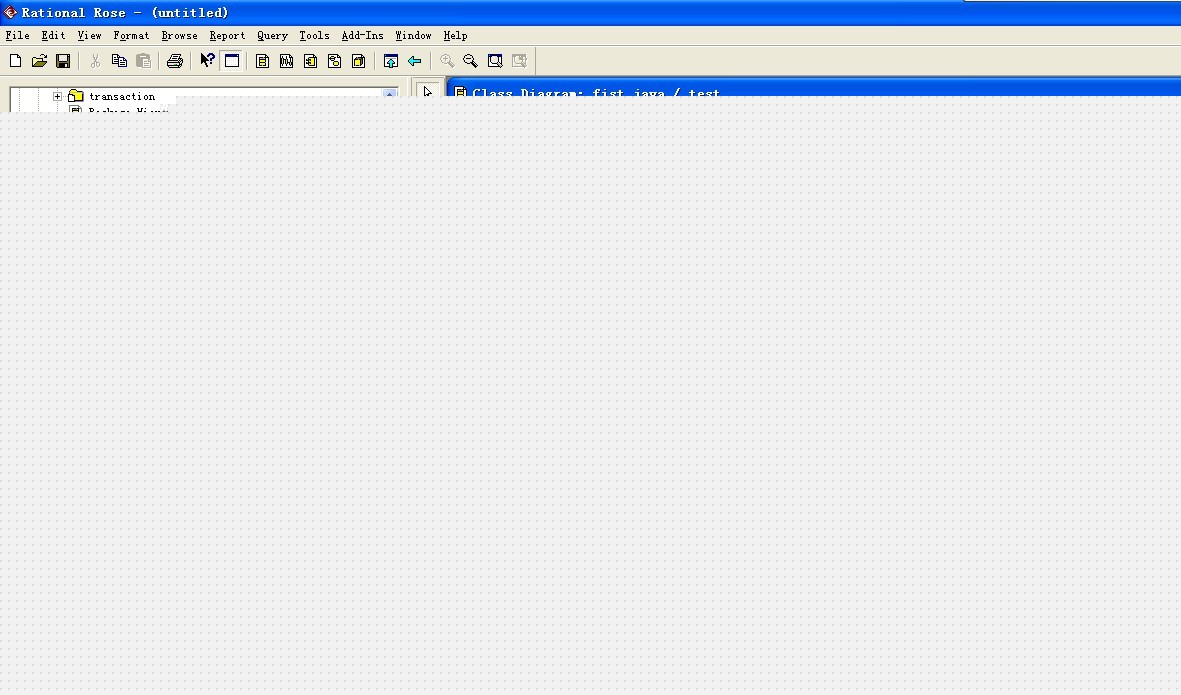The image size is (1181, 695).
Task: Open the Add-Ins menu
Action: (362, 35)
